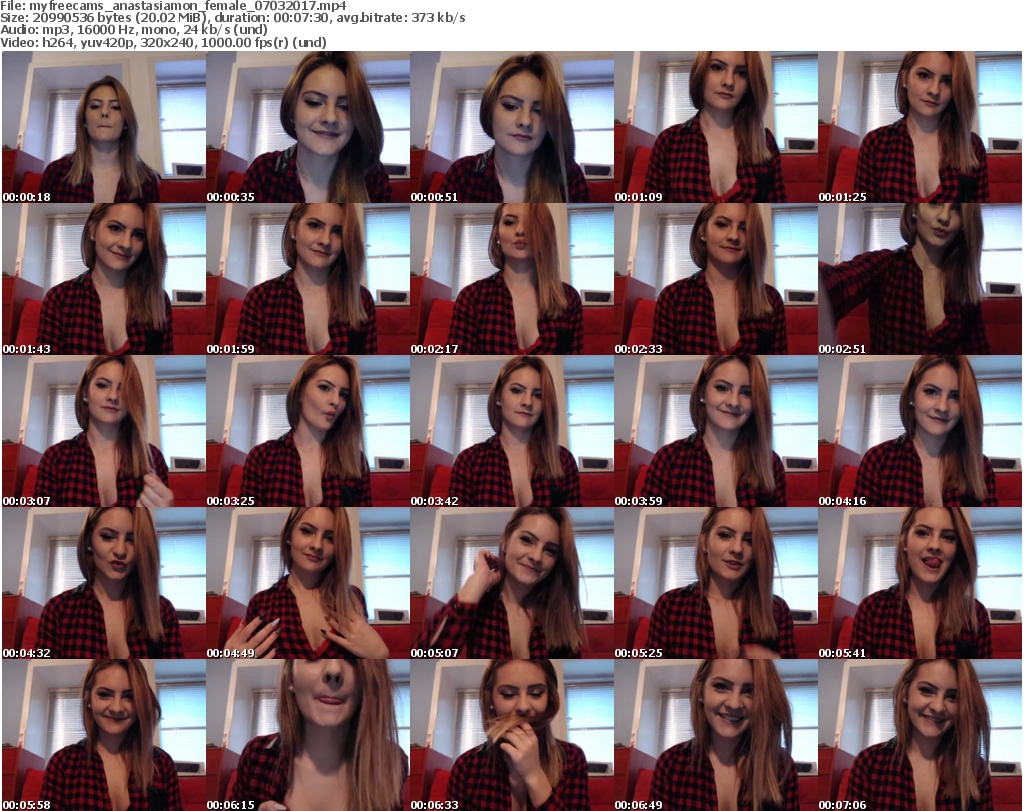The image size is (1024, 811).
Task: Open the last thumbnail at 00:07:06
Action: click(x=920, y=735)
